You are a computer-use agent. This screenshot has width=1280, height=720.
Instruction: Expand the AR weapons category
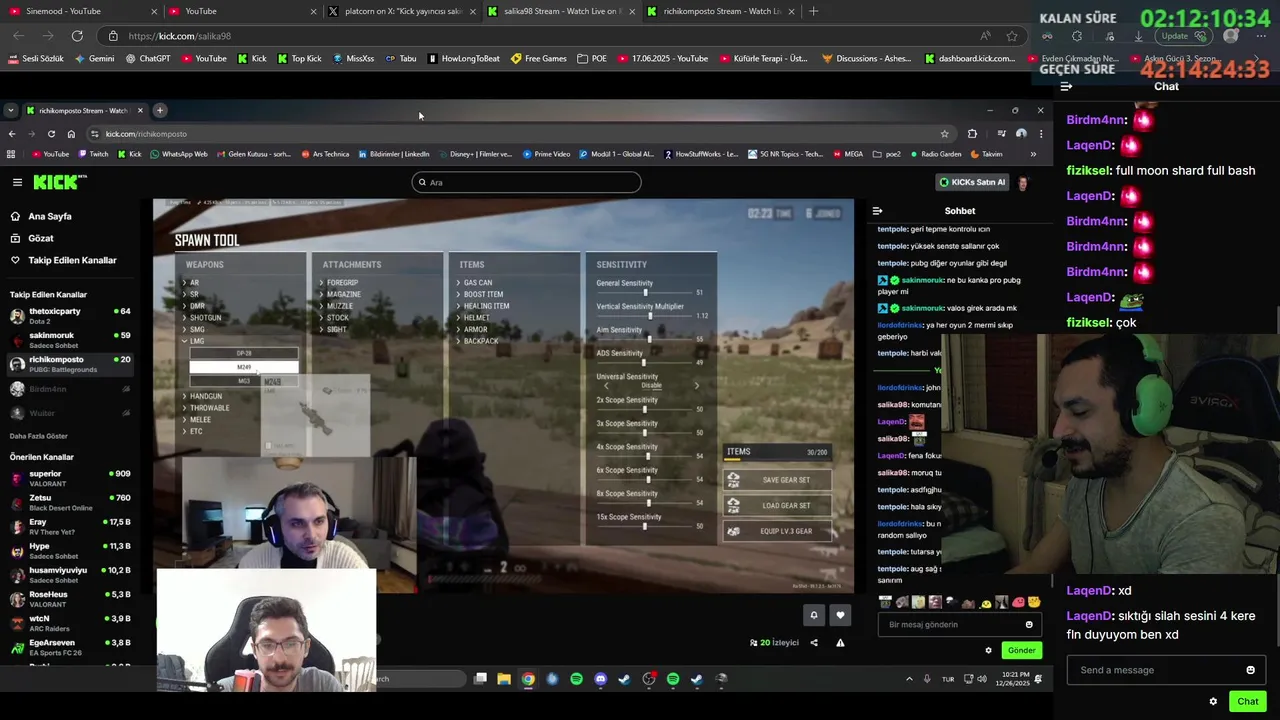click(x=191, y=283)
